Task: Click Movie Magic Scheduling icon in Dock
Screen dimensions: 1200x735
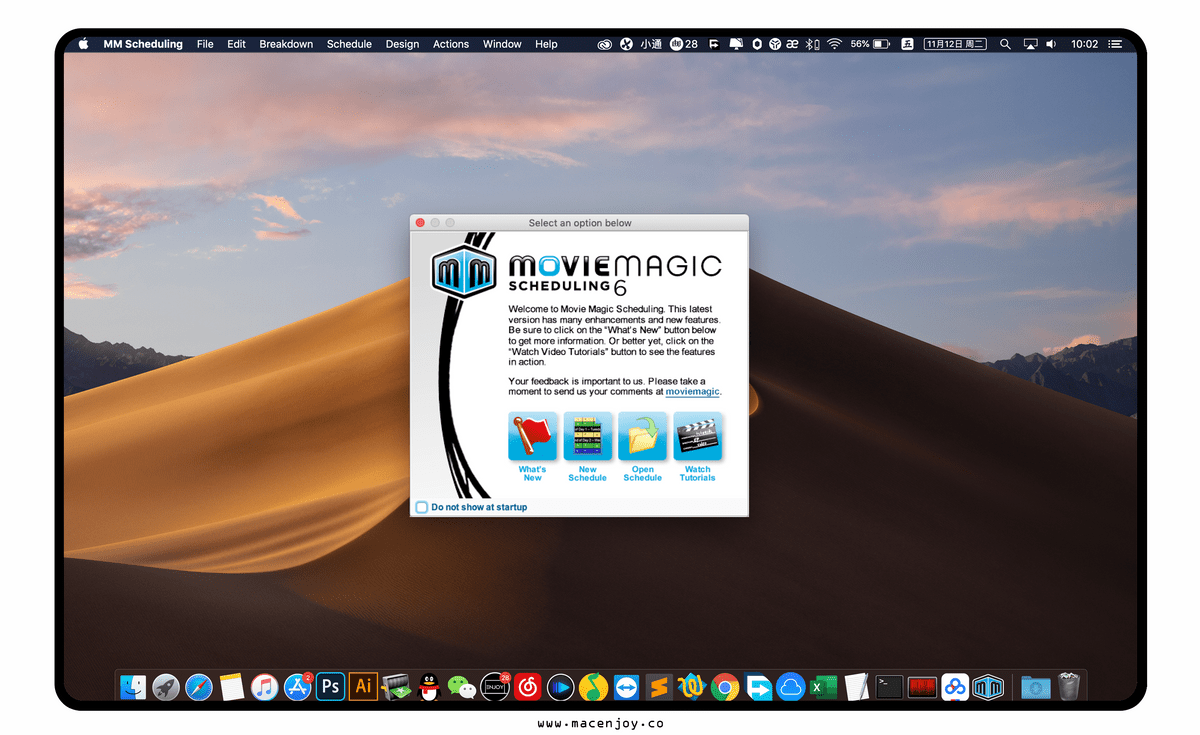Action: coord(988,686)
